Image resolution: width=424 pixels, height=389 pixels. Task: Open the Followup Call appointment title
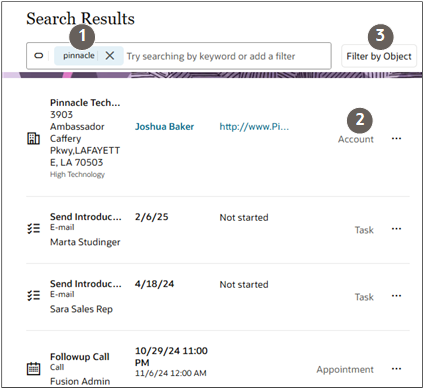pos(80,357)
